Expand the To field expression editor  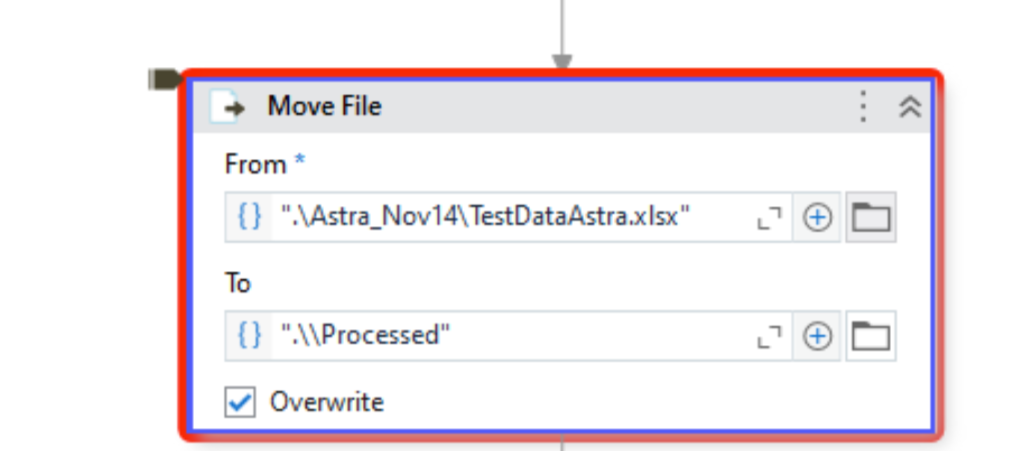point(768,337)
